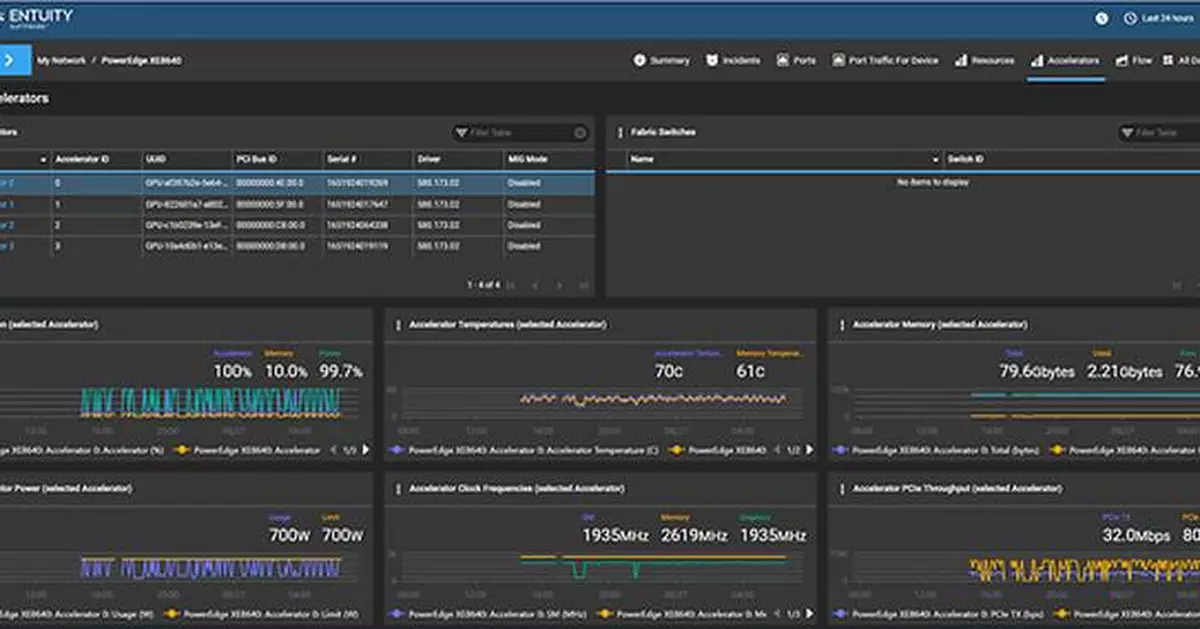Toggle Accelerator 0: Limit (W) legend series
The width and height of the screenshot is (1200, 629).
[263, 614]
